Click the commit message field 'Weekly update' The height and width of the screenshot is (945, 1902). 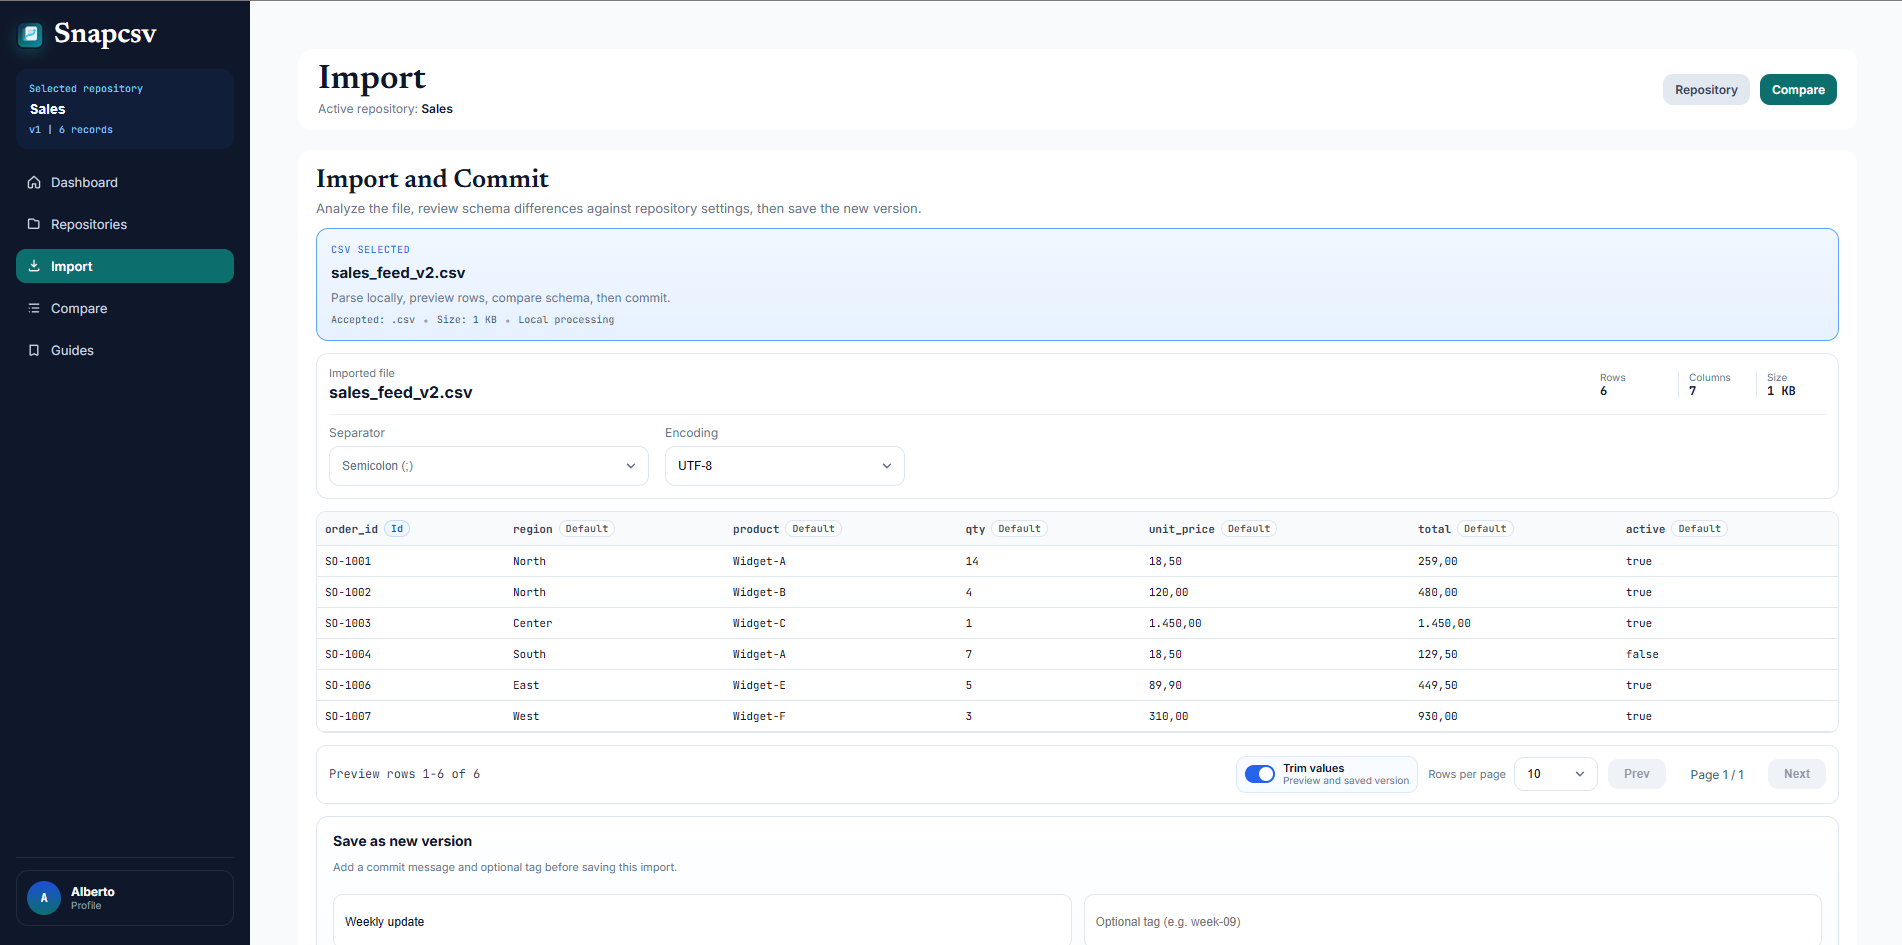coord(702,921)
